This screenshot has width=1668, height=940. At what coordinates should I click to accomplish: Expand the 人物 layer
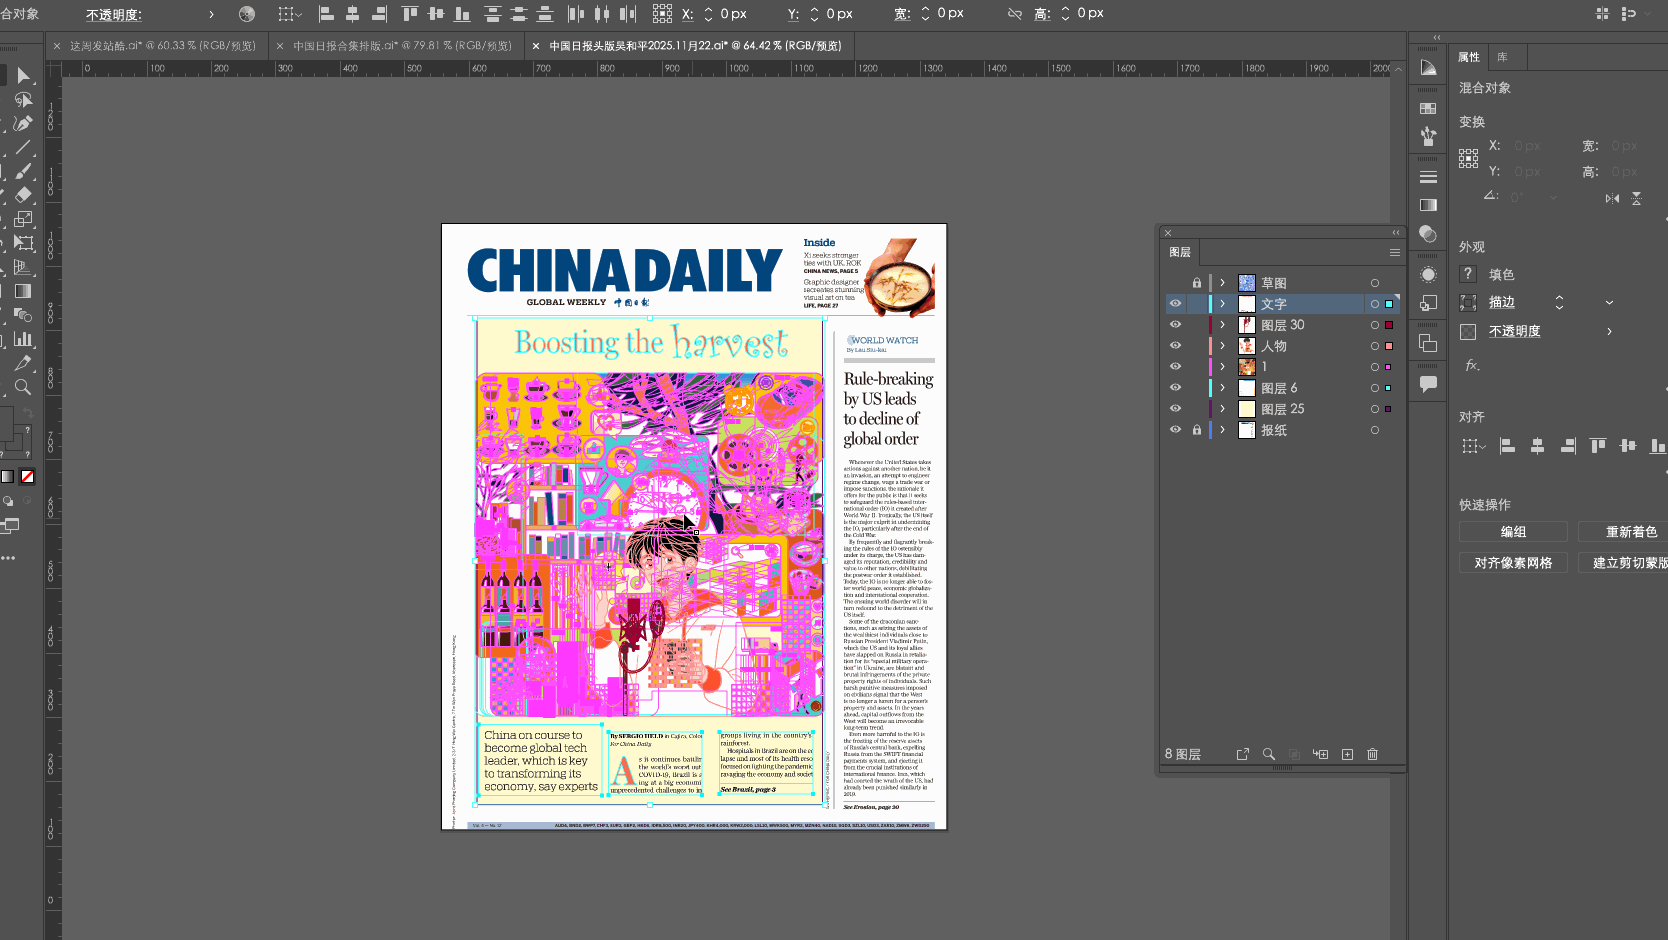(x=1222, y=346)
